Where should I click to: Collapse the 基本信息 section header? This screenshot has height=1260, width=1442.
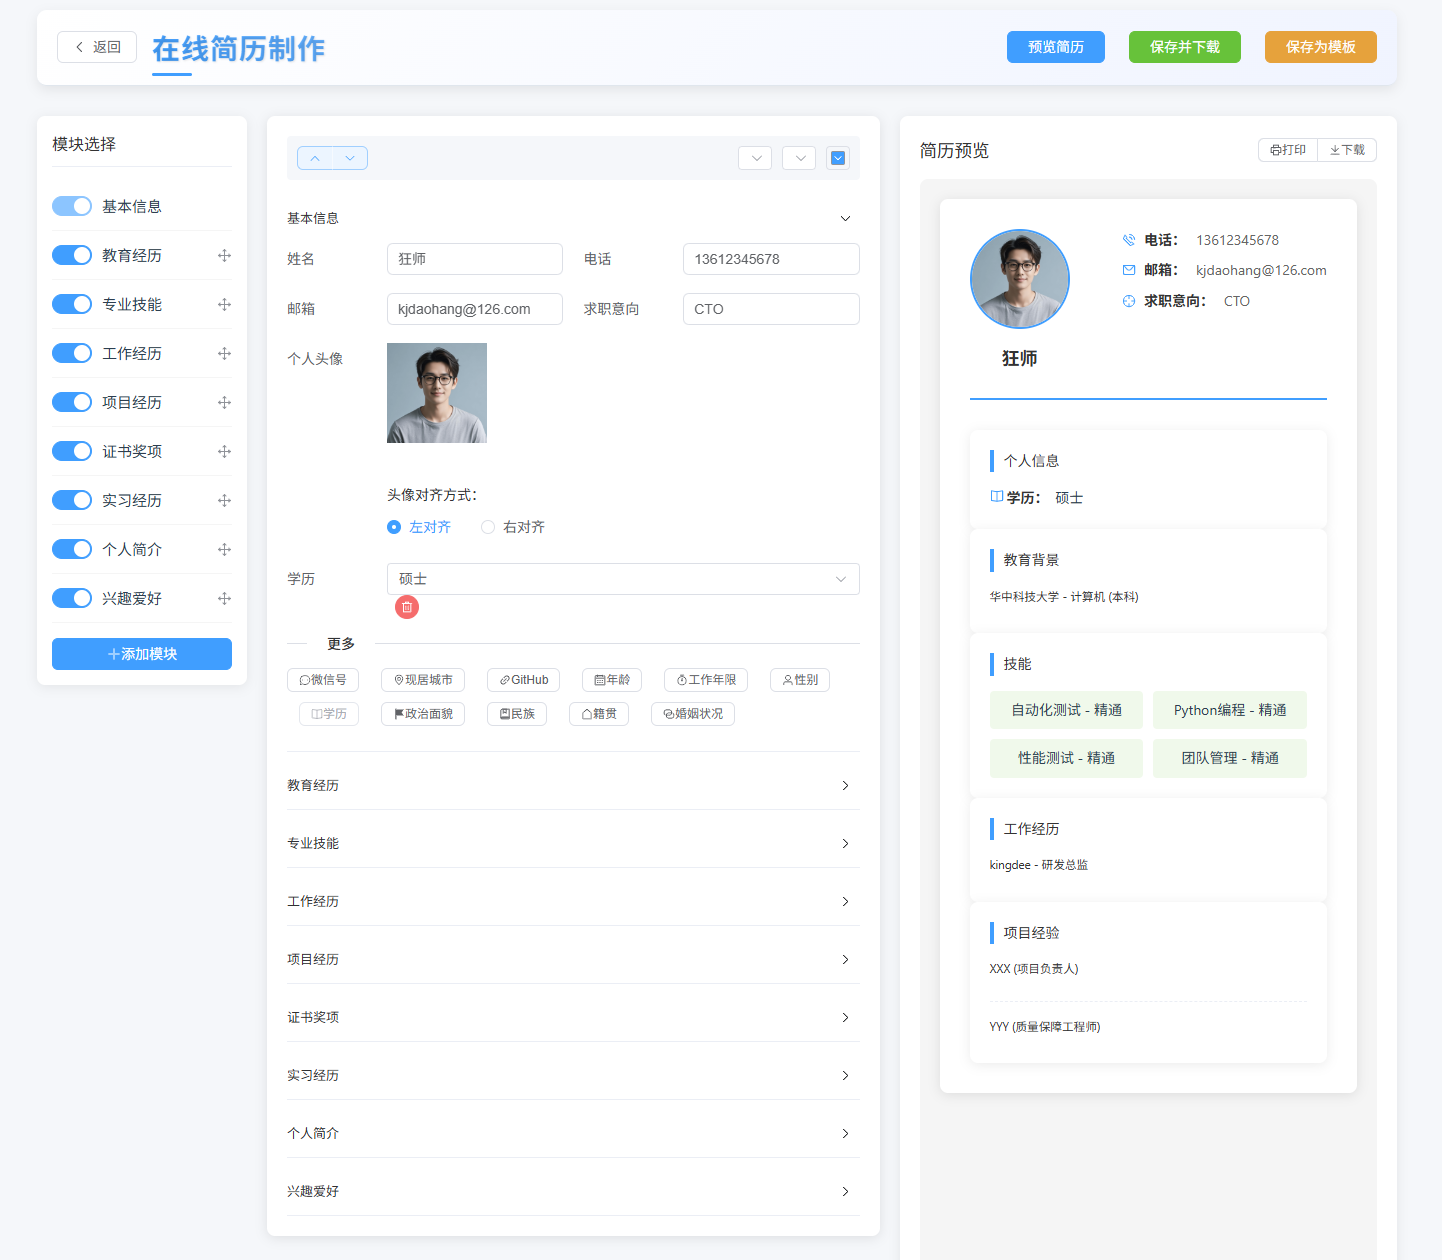[x=845, y=218]
